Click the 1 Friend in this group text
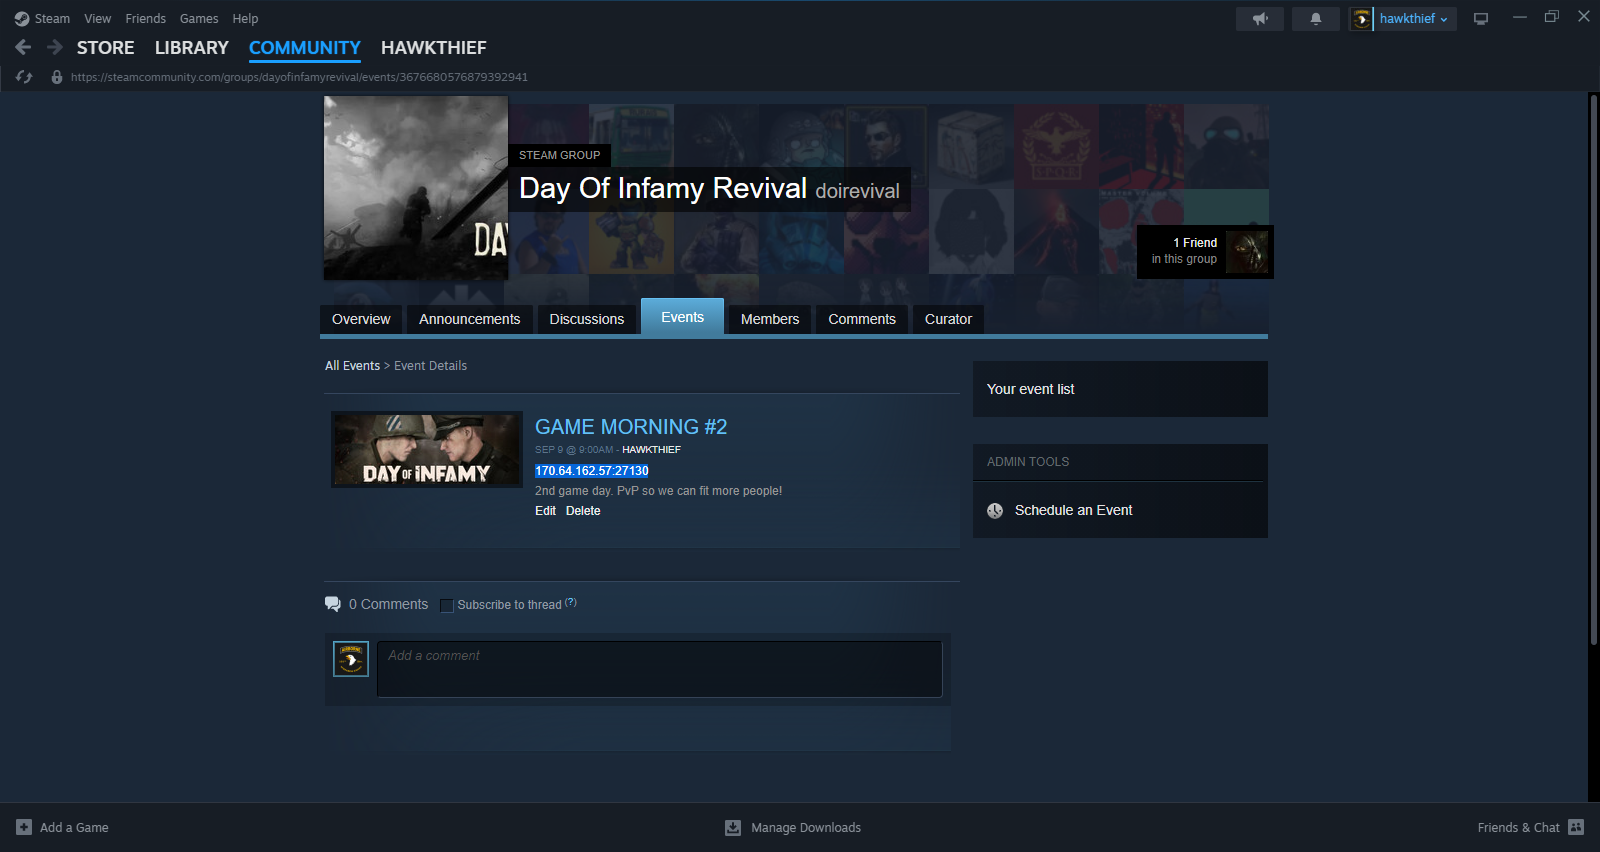The width and height of the screenshot is (1600, 852). tap(1184, 251)
